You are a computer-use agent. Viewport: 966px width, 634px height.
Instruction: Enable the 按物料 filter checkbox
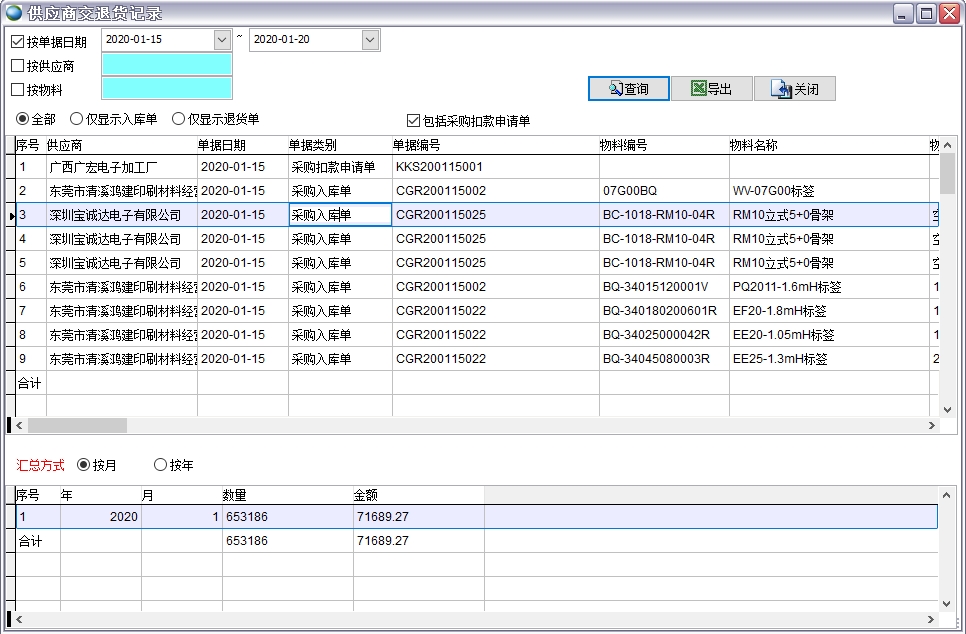[x=18, y=90]
